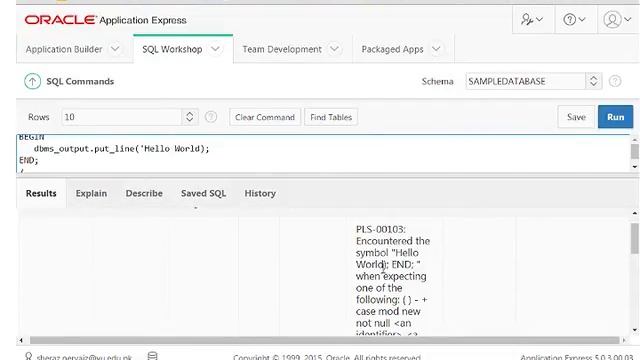The image size is (640, 360).
Task: Click the results scroll left arrow
Action: [x=21, y=340]
